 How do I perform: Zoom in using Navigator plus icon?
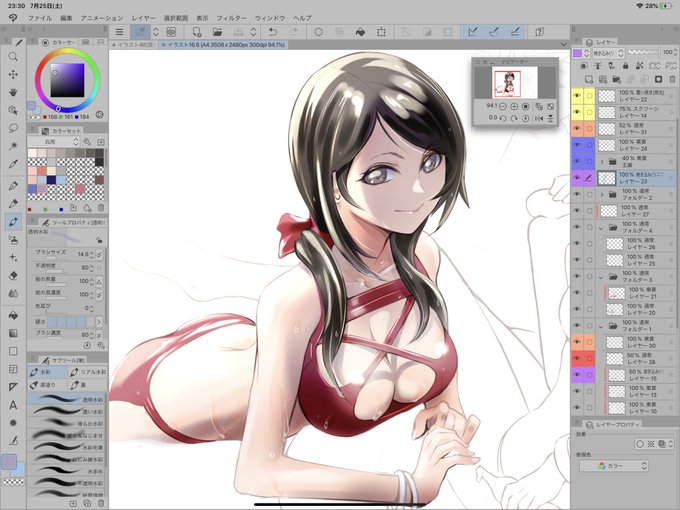click(514, 106)
